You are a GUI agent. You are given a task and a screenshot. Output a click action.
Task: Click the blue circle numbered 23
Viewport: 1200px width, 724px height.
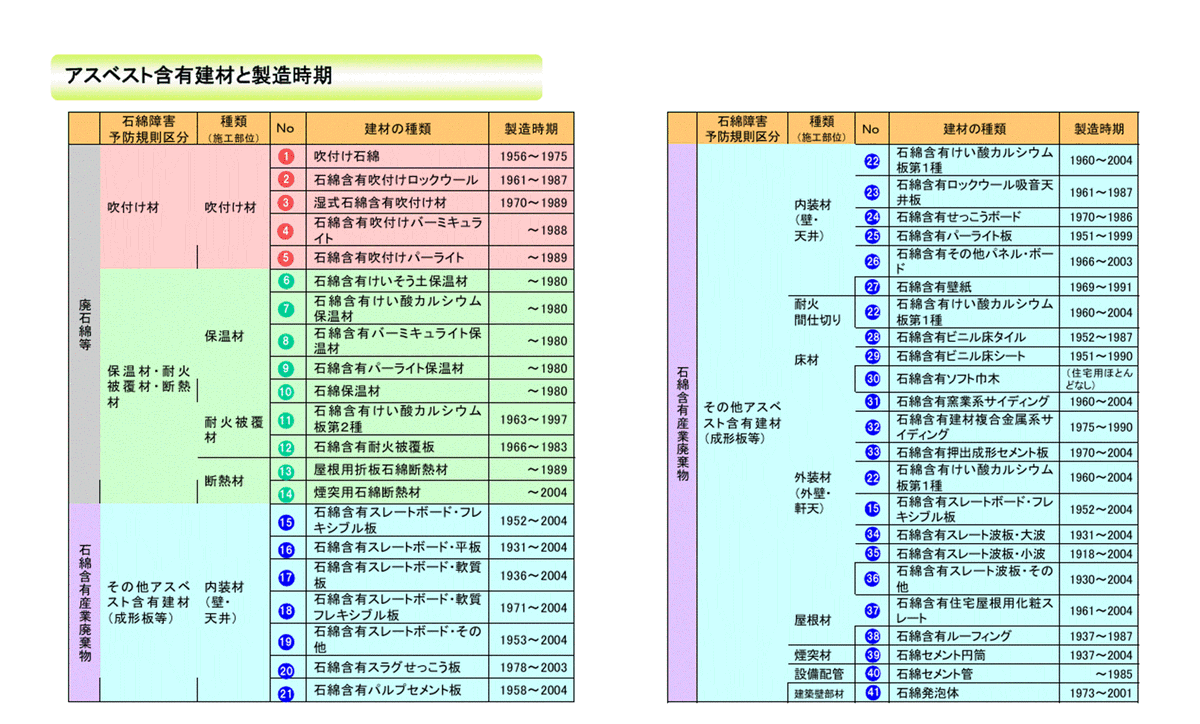(x=872, y=192)
